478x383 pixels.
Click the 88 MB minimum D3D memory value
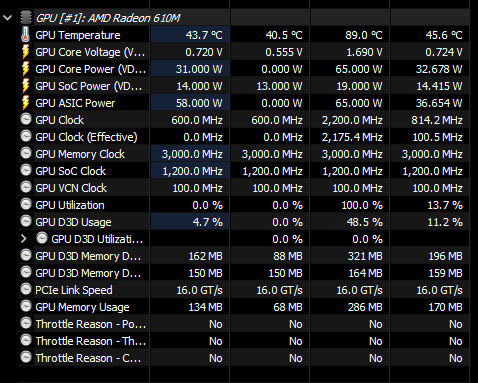[288, 256]
